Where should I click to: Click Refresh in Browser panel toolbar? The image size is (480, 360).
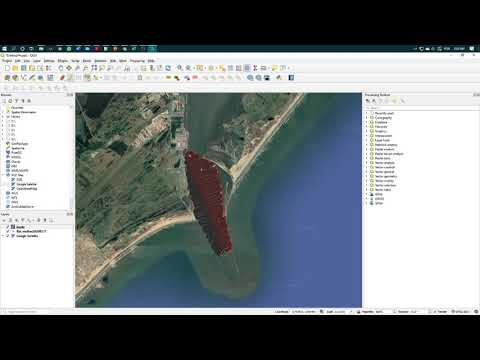[10, 101]
